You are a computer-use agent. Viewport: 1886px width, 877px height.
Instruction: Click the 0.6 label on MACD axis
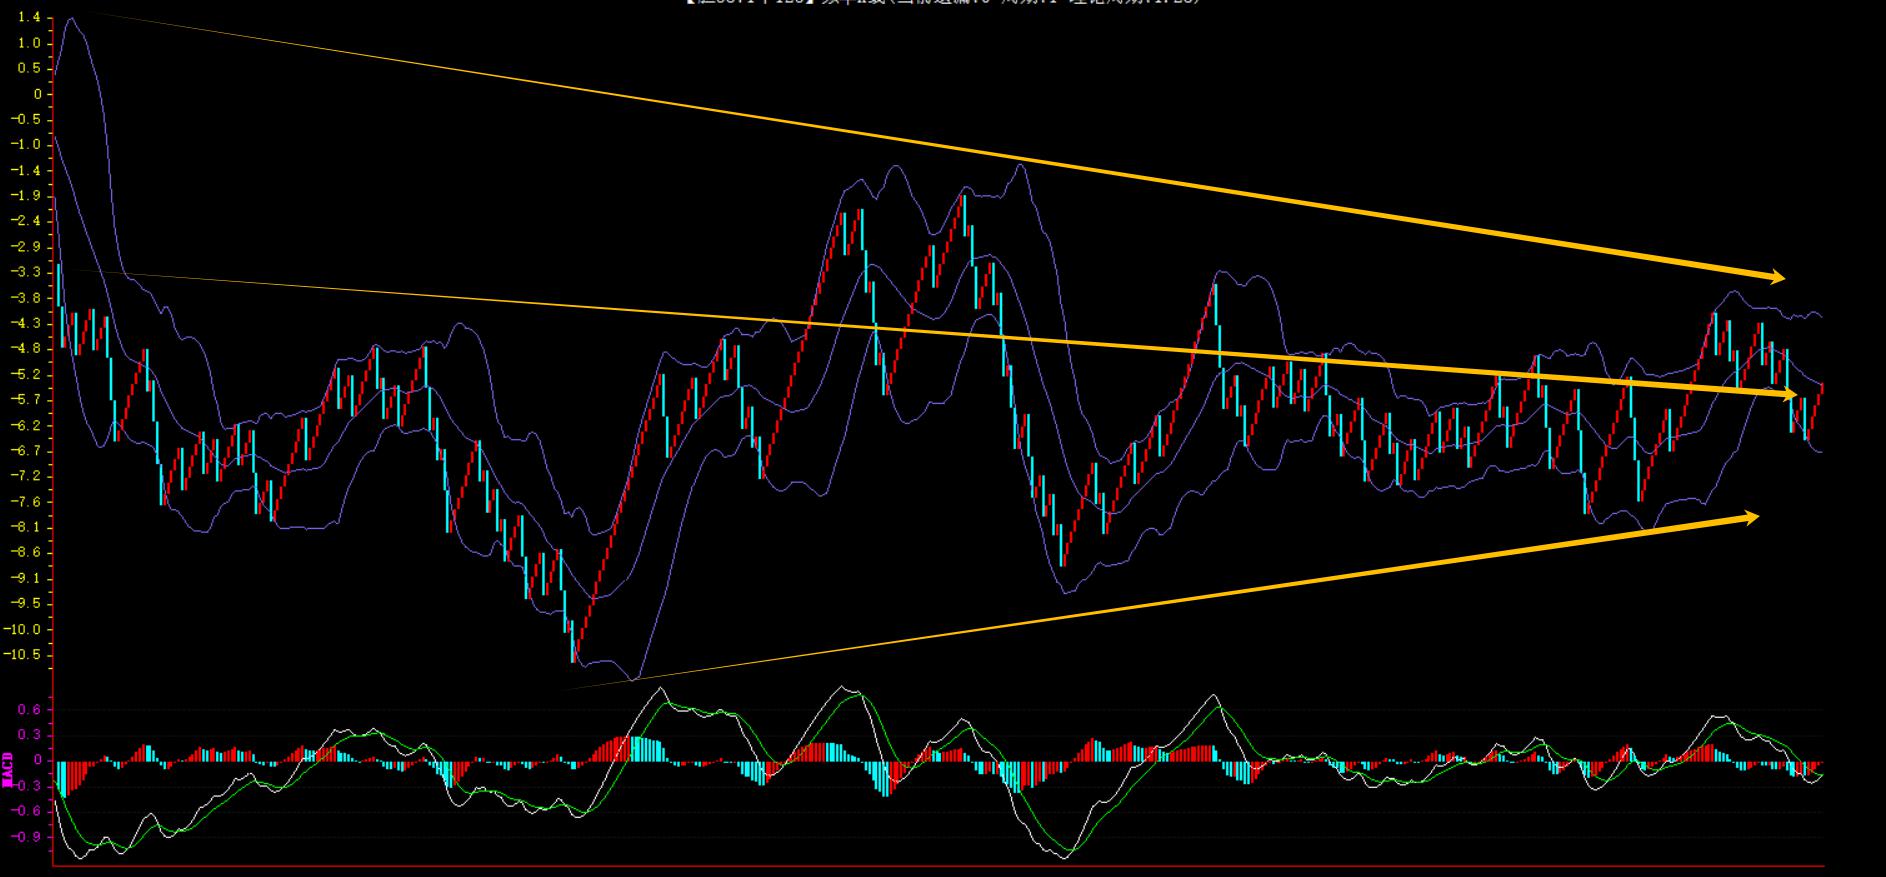pyautogui.click(x=30, y=710)
